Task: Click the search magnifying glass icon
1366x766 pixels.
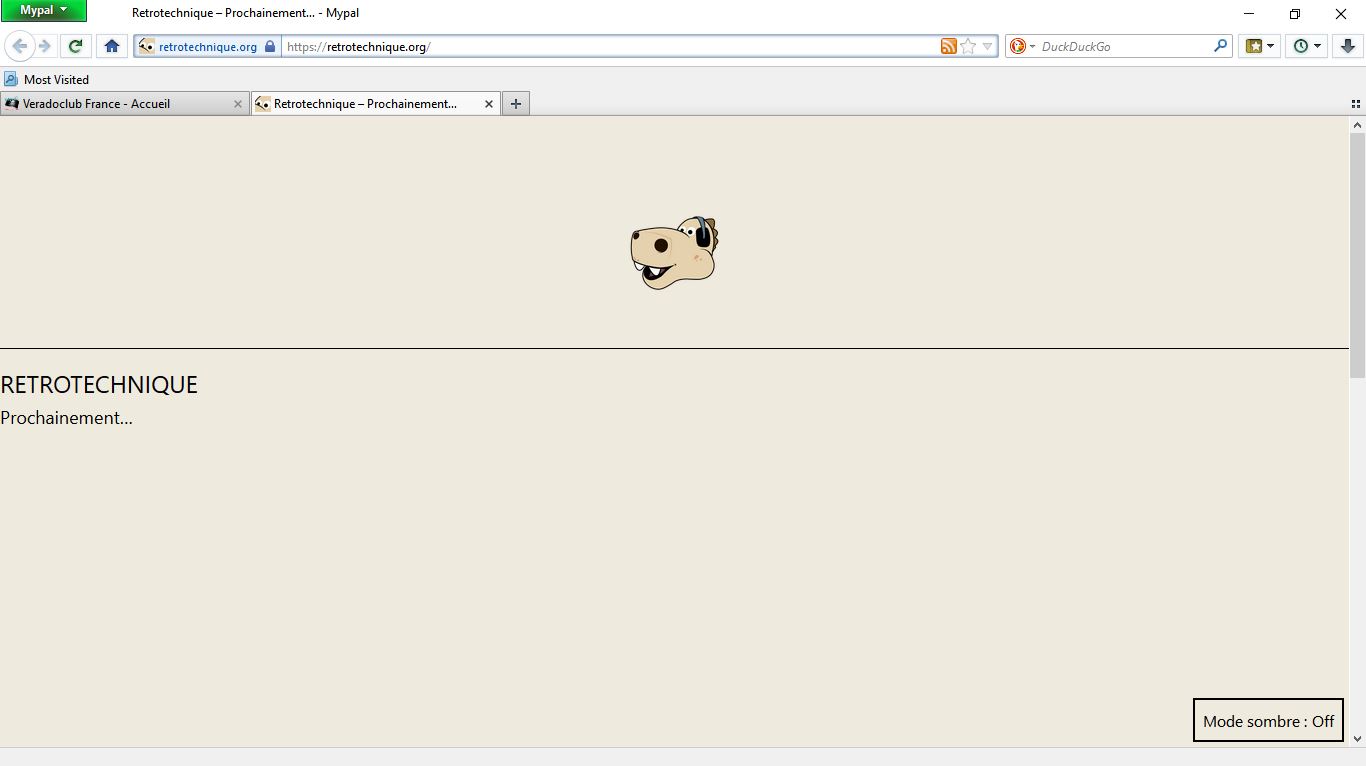Action: point(1220,46)
